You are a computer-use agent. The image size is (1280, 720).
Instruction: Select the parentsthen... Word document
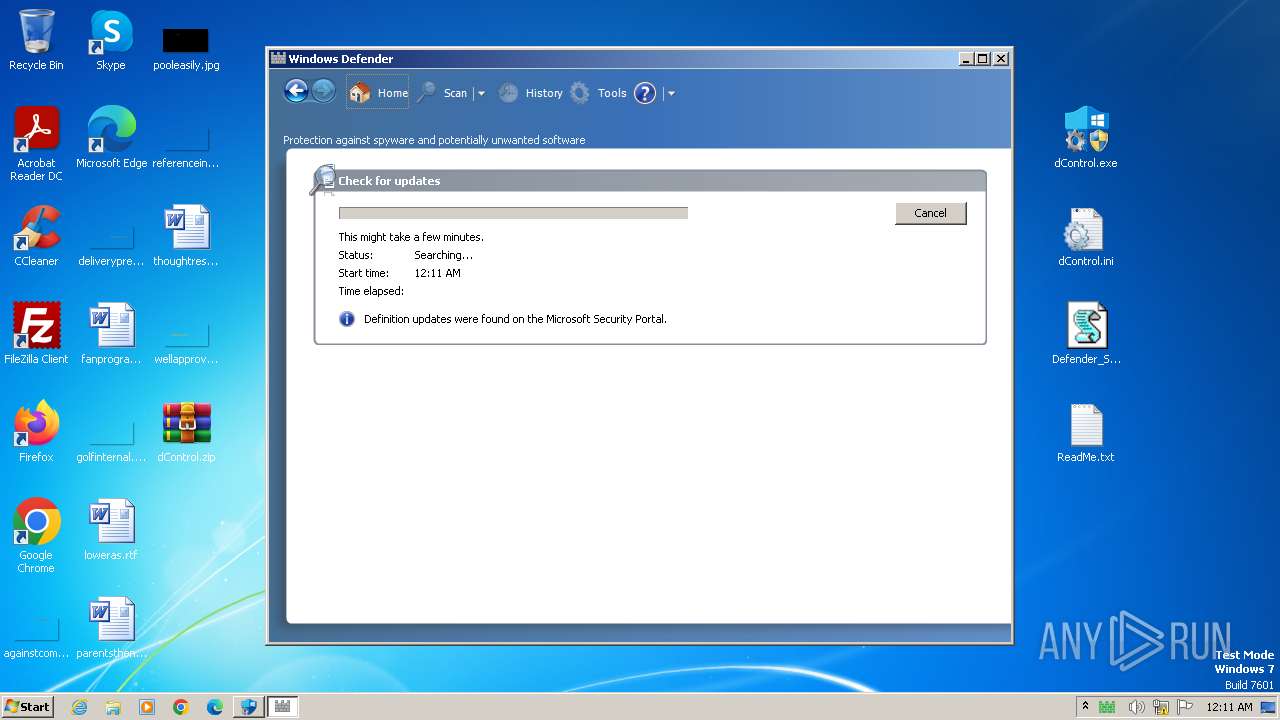(x=111, y=628)
